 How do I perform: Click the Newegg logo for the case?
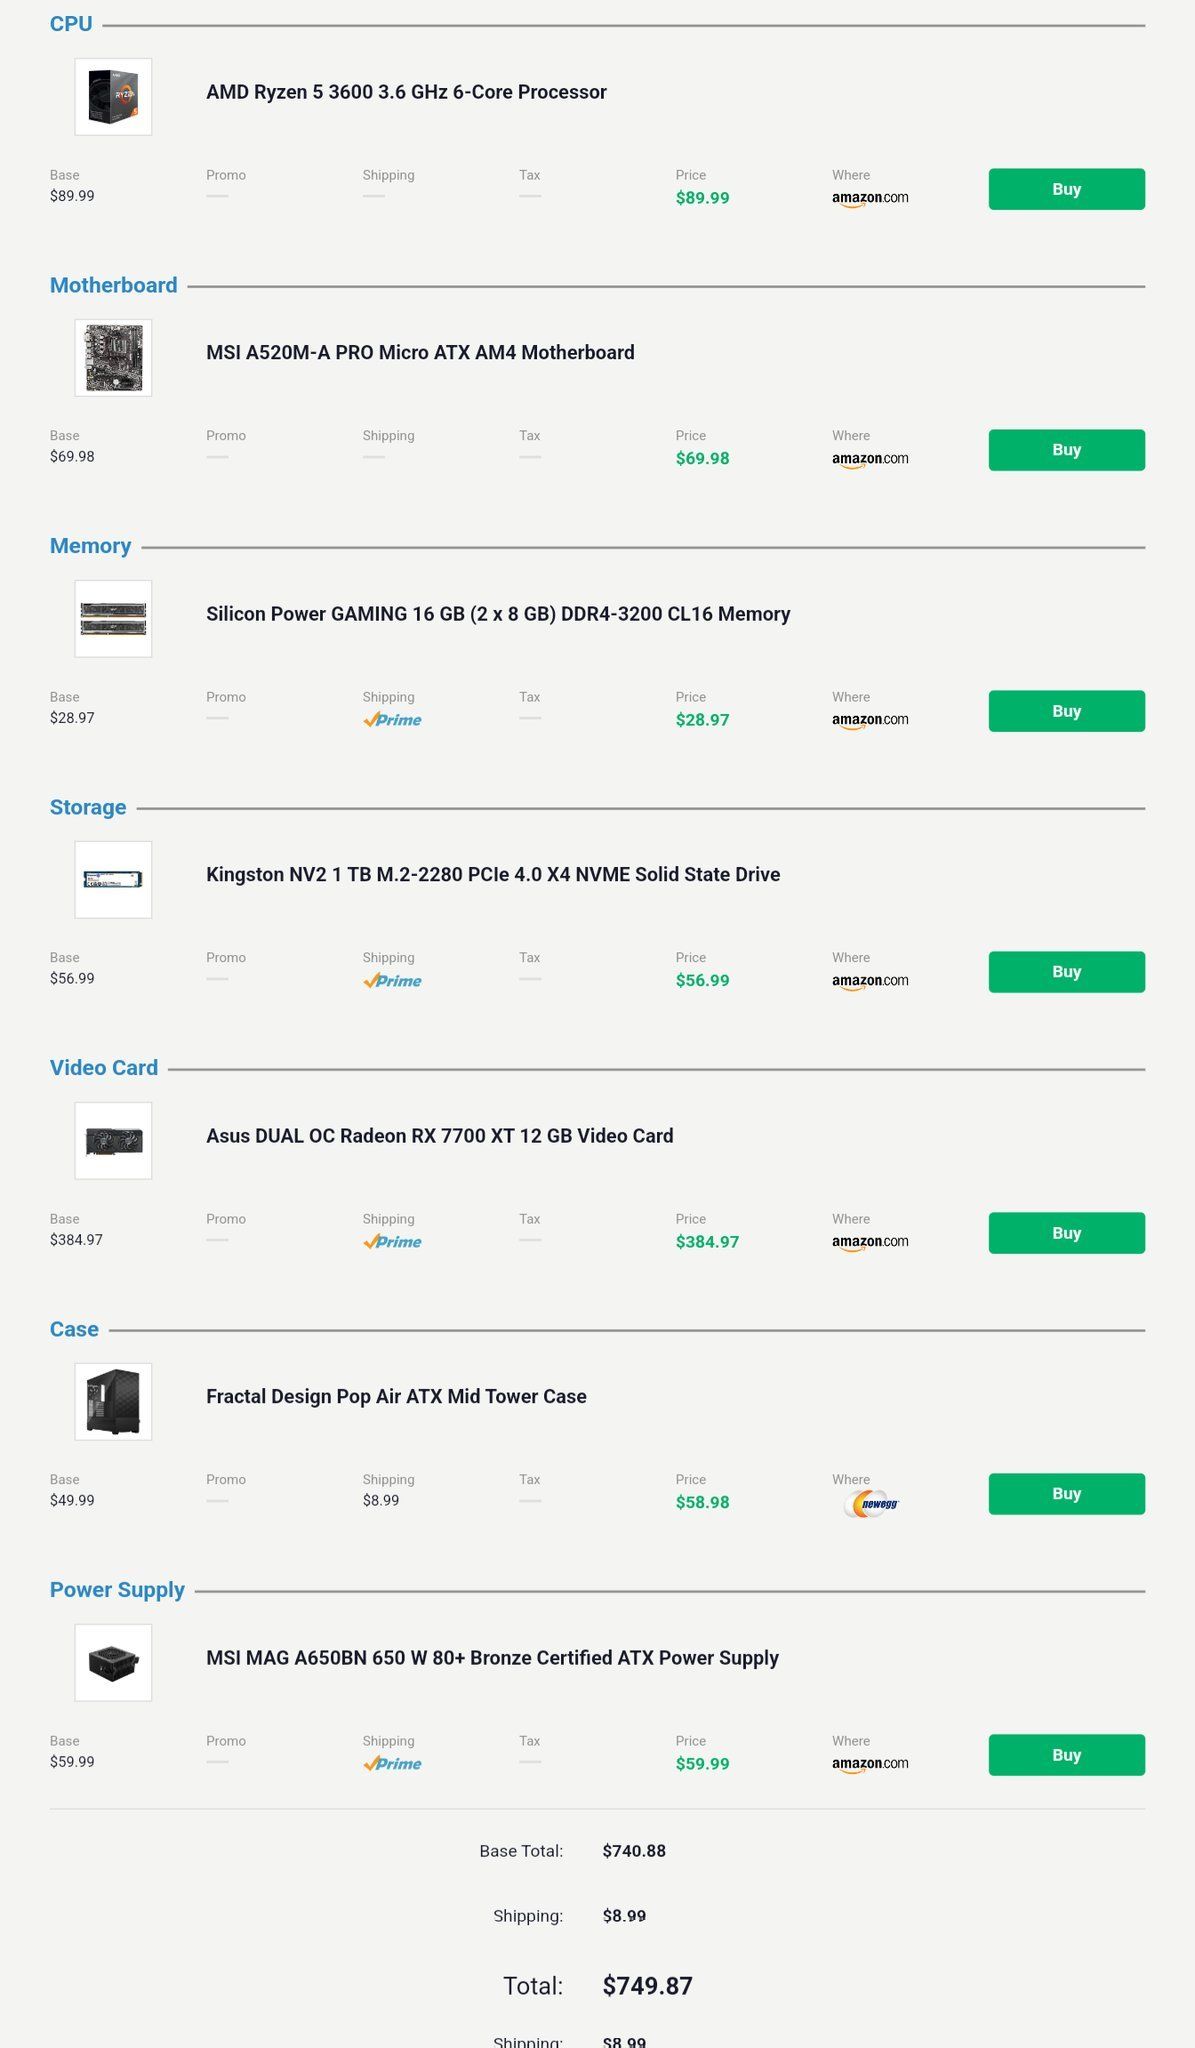[x=871, y=1504]
